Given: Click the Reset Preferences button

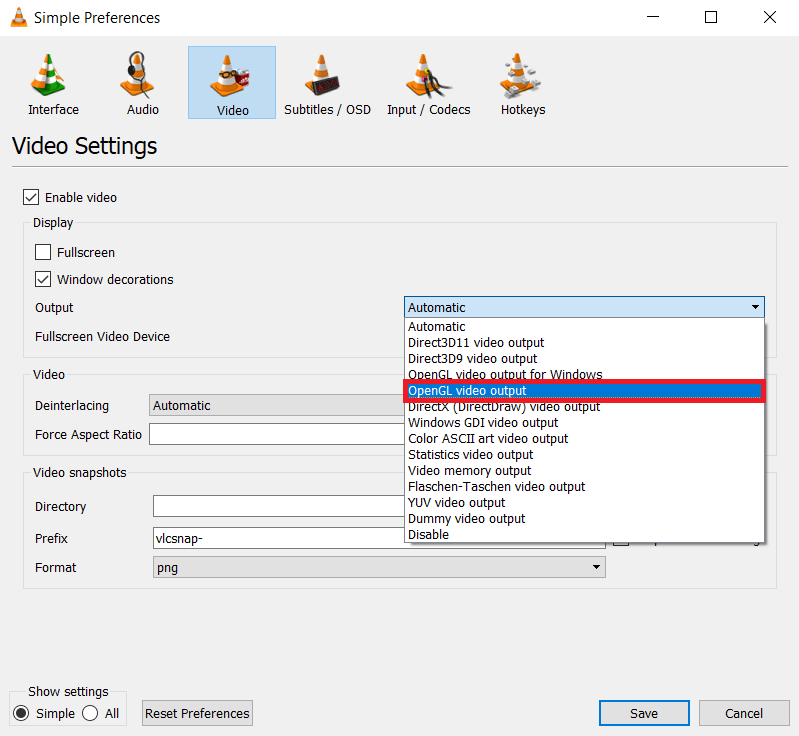Looking at the screenshot, I should pos(197,713).
